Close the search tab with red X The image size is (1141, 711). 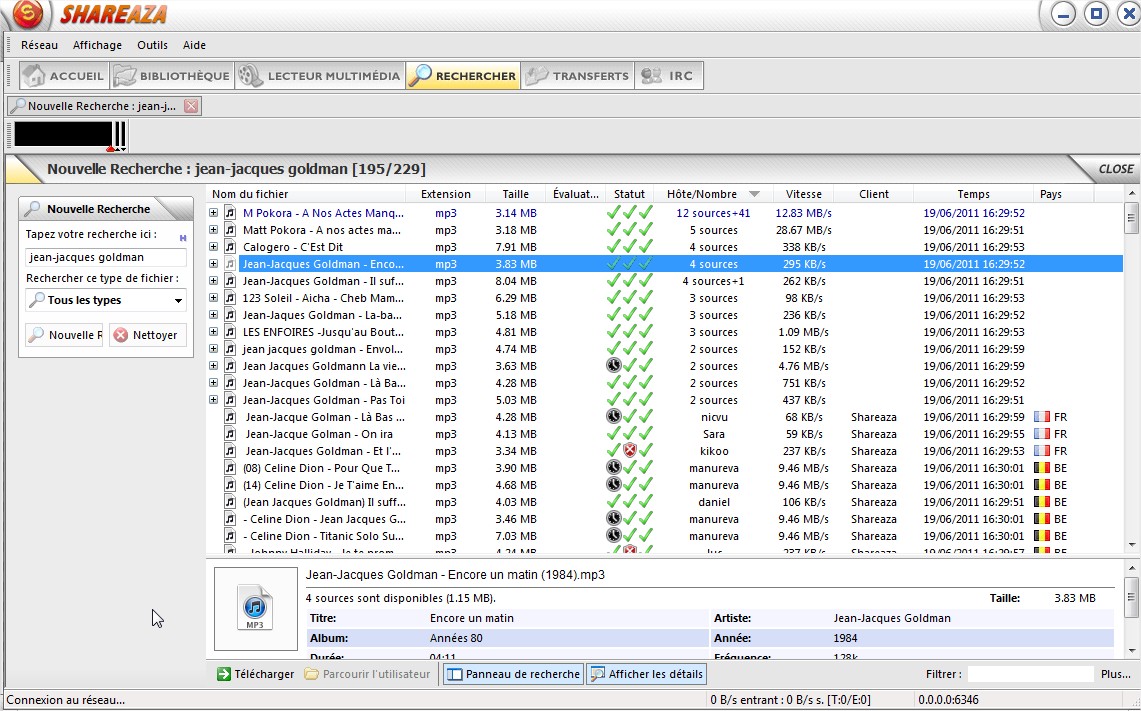tap(191, 106)
